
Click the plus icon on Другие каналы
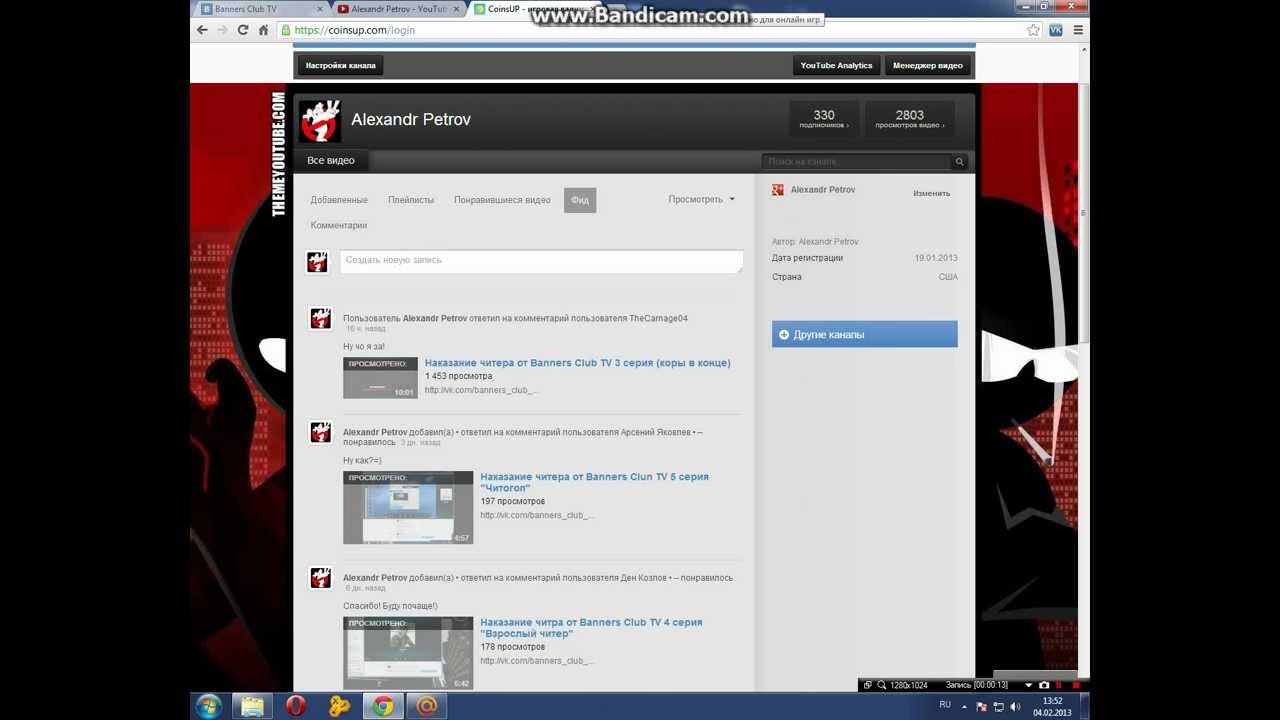(x=784, y=335)
